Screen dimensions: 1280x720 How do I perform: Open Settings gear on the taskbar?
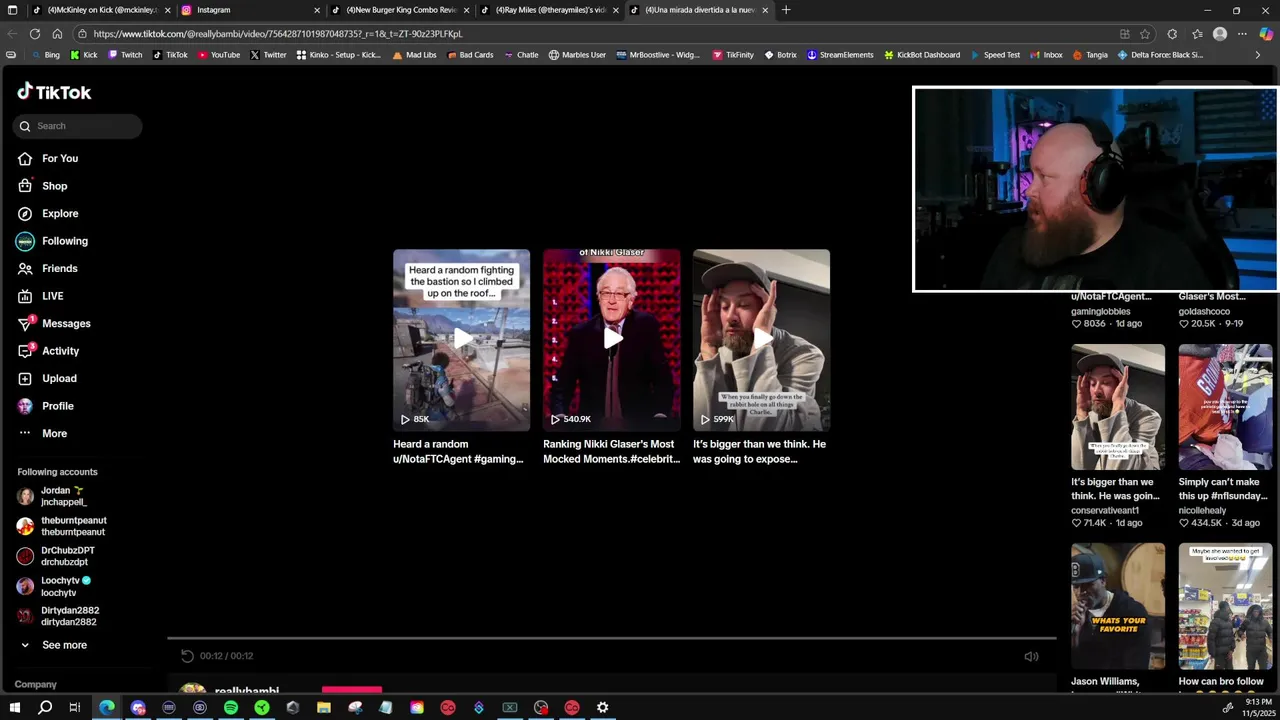[602, 708]
